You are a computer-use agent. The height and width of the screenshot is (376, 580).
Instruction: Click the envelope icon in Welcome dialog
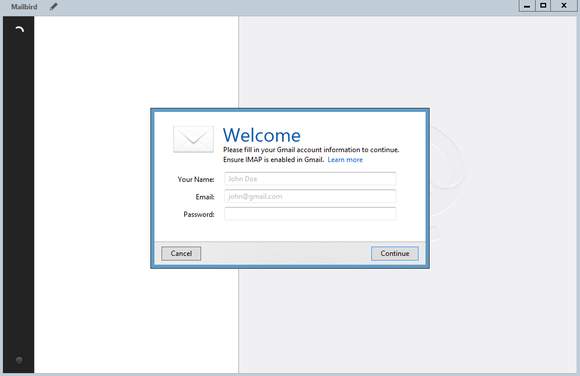pyautogui.click(x=193, y=139)
